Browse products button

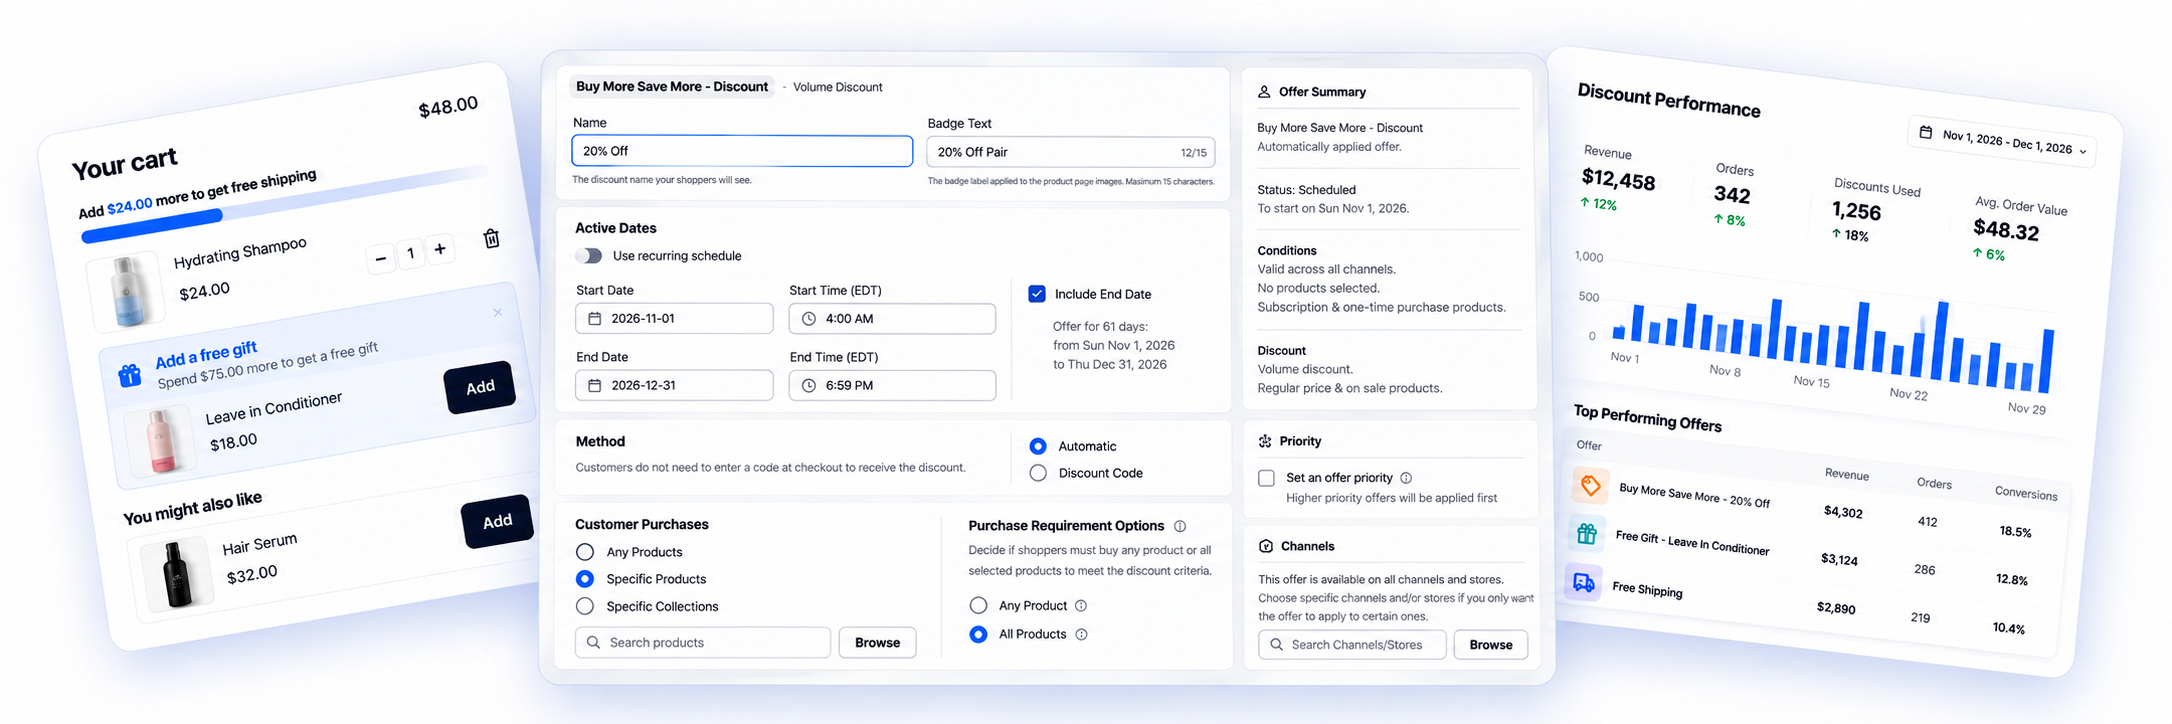[x=877, y=642]
